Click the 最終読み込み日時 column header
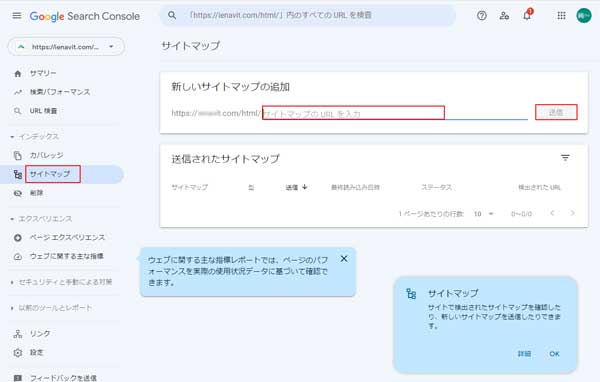This screenshot has width=600, height=382. [x=355, y=187]
